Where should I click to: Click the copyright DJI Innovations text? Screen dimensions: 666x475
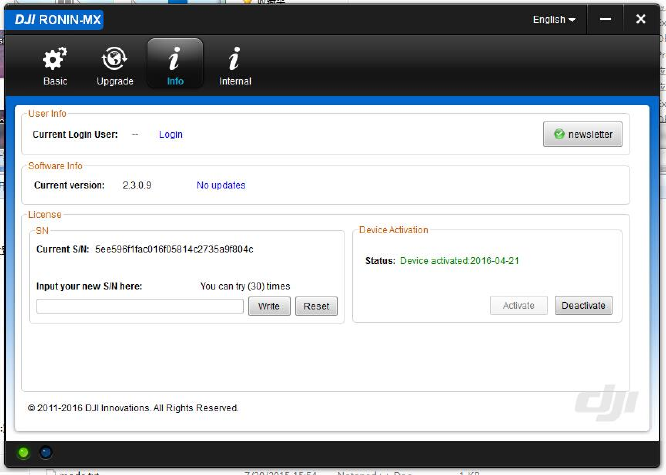(133, 408)
